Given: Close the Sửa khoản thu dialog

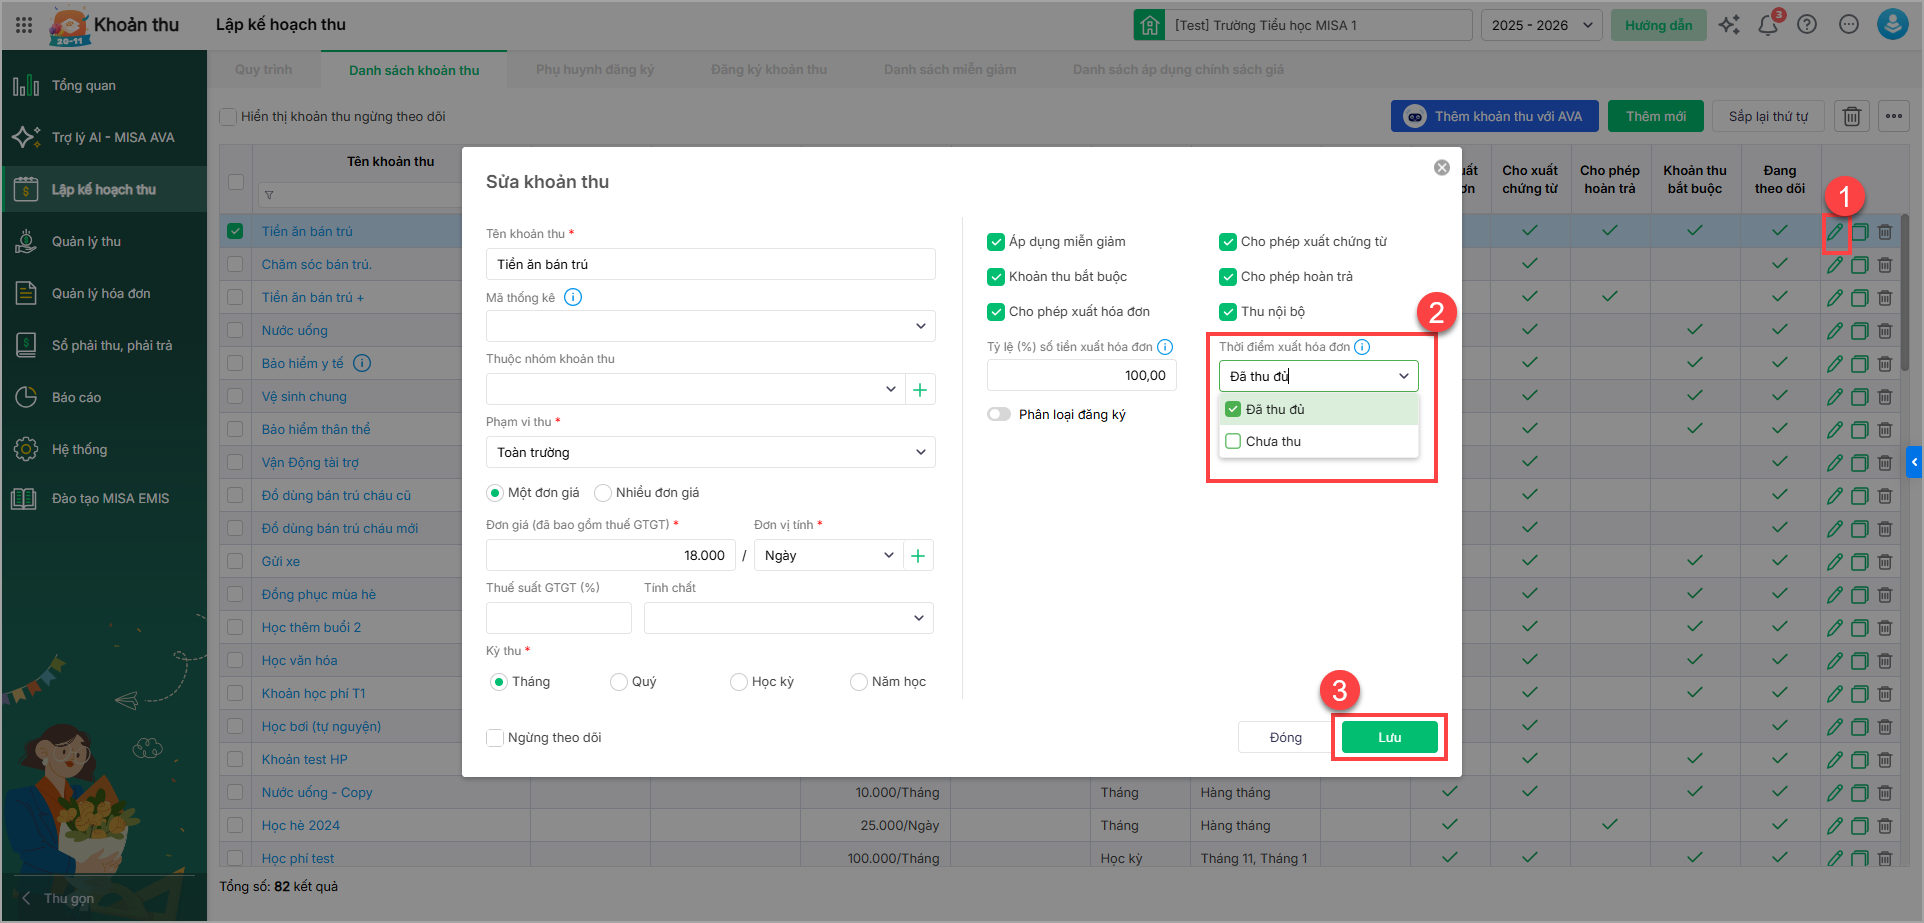Looking at the screenshot, I should point(1441,168).
